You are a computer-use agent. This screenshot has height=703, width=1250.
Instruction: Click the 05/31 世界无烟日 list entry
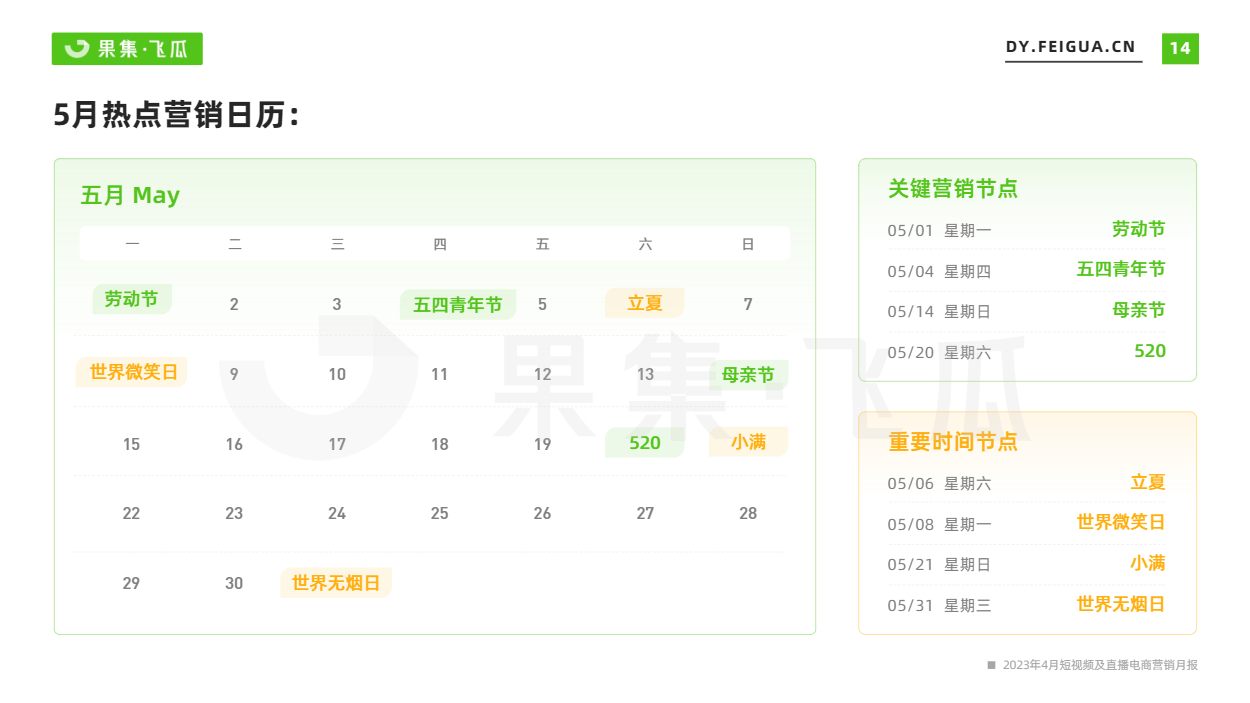[1027, 604]
